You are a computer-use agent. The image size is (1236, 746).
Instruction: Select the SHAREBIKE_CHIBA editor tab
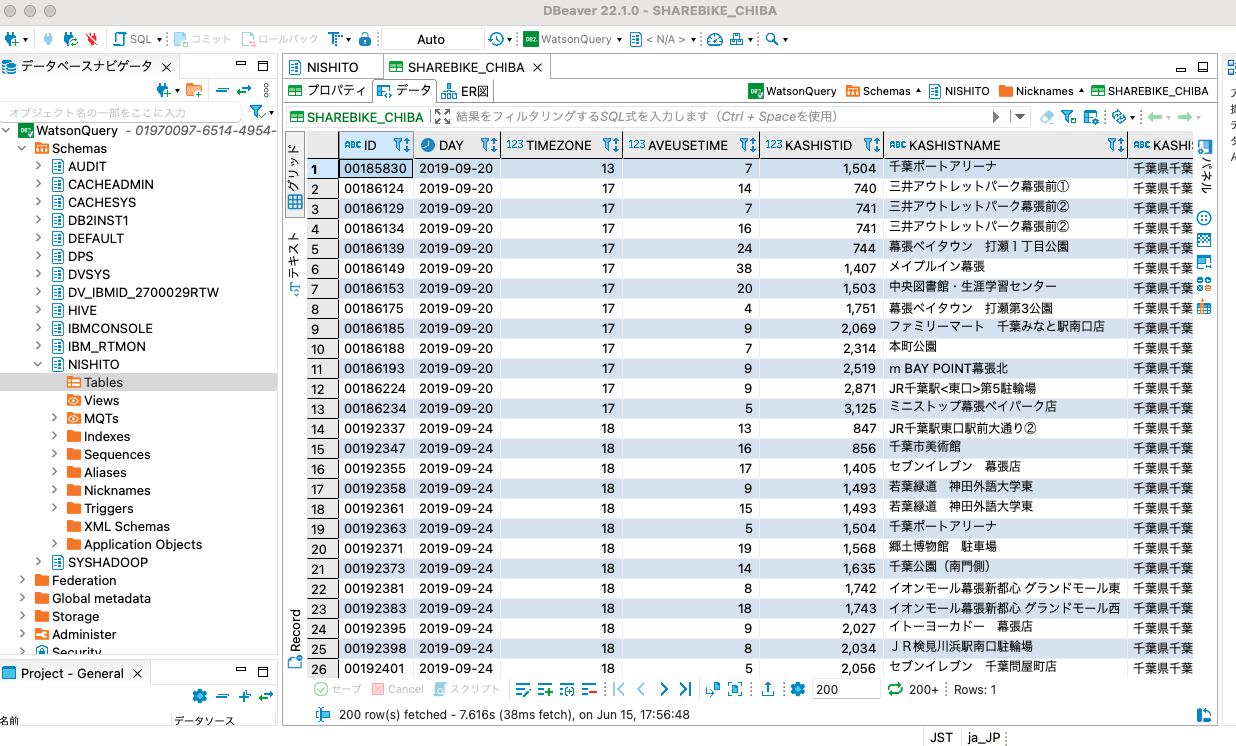[465, 67]
